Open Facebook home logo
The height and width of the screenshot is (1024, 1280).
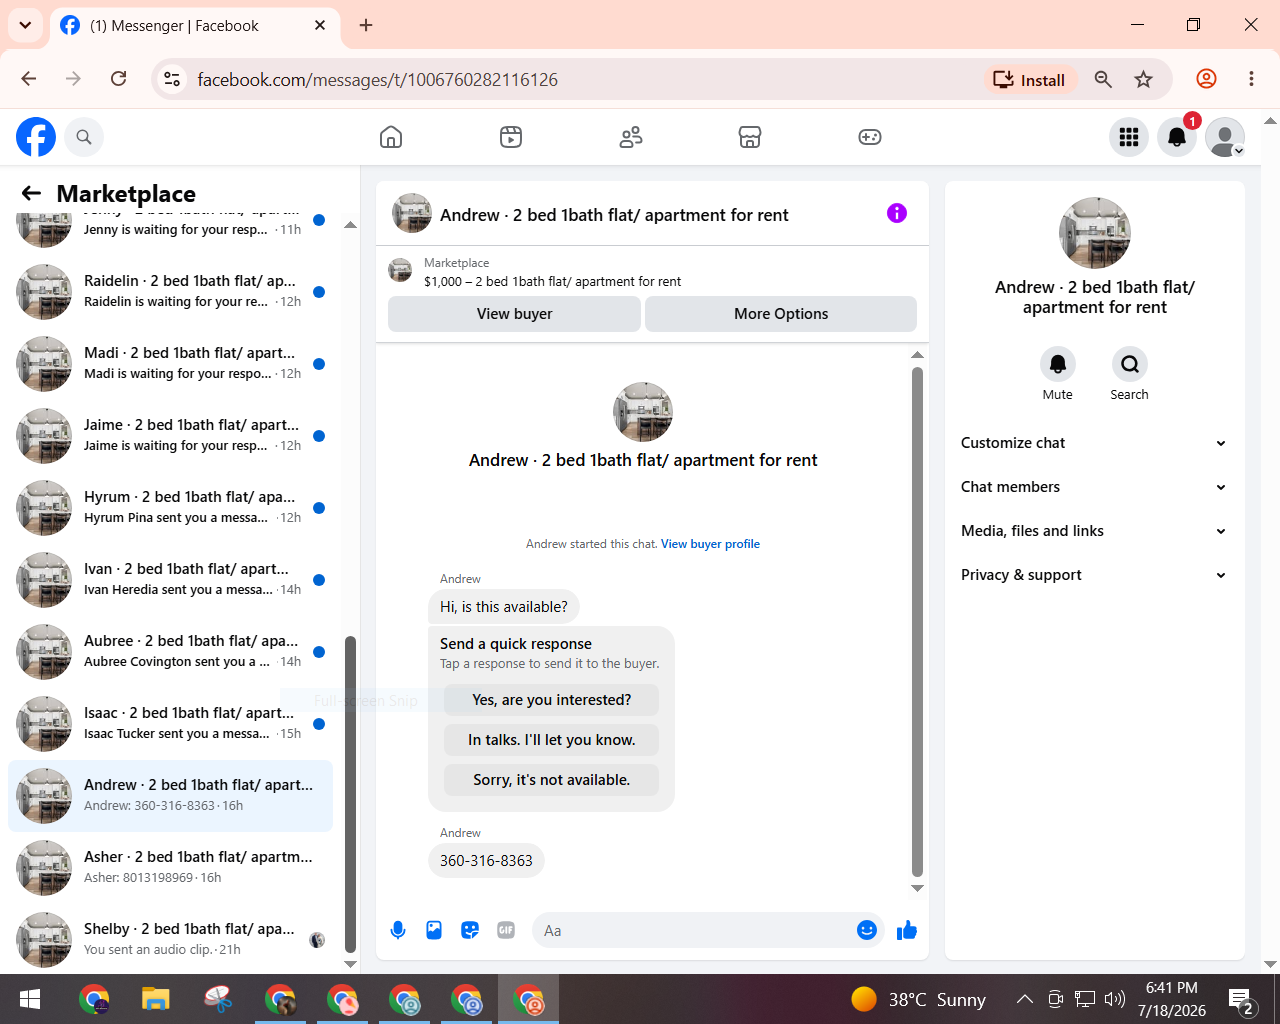(x=36, y=137)
